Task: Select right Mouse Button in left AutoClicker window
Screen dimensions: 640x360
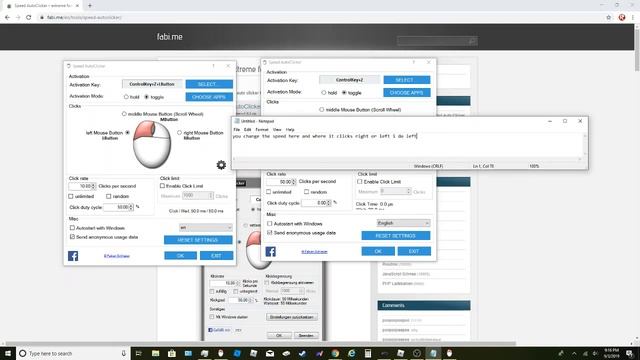Action: click(x=179, y=133)
